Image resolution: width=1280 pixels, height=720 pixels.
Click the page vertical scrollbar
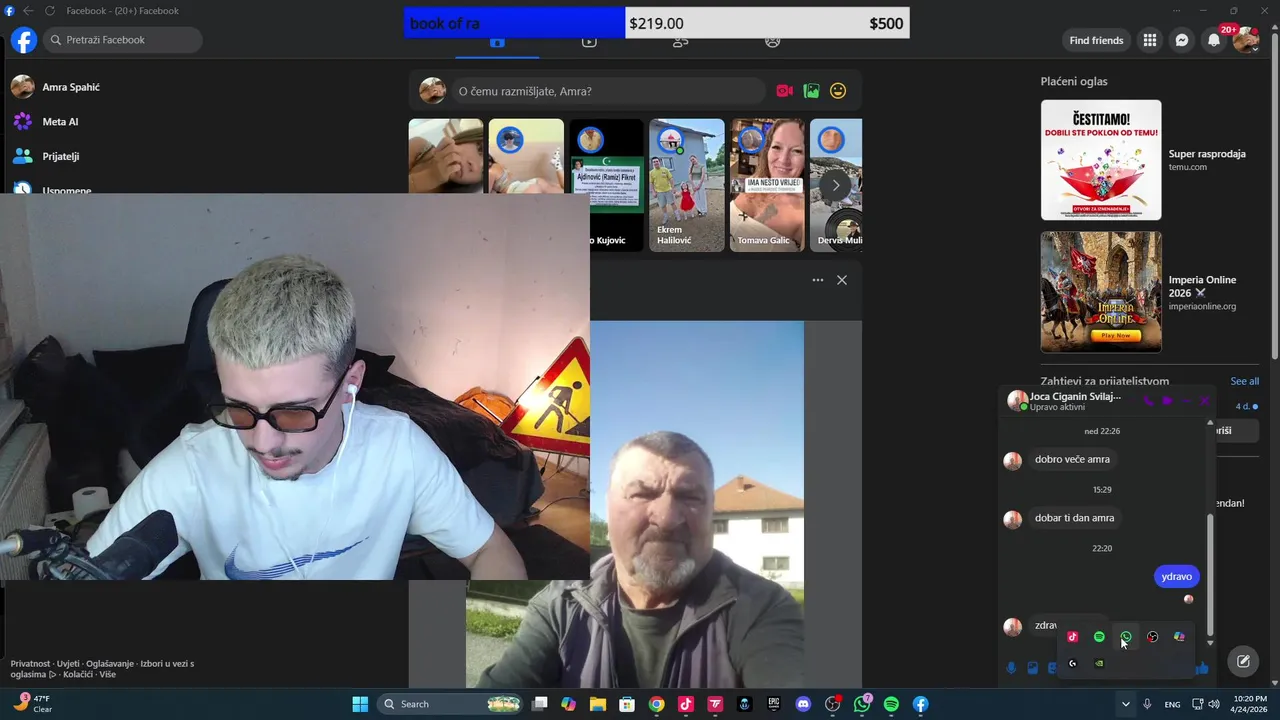click(x=1274, y=195)
